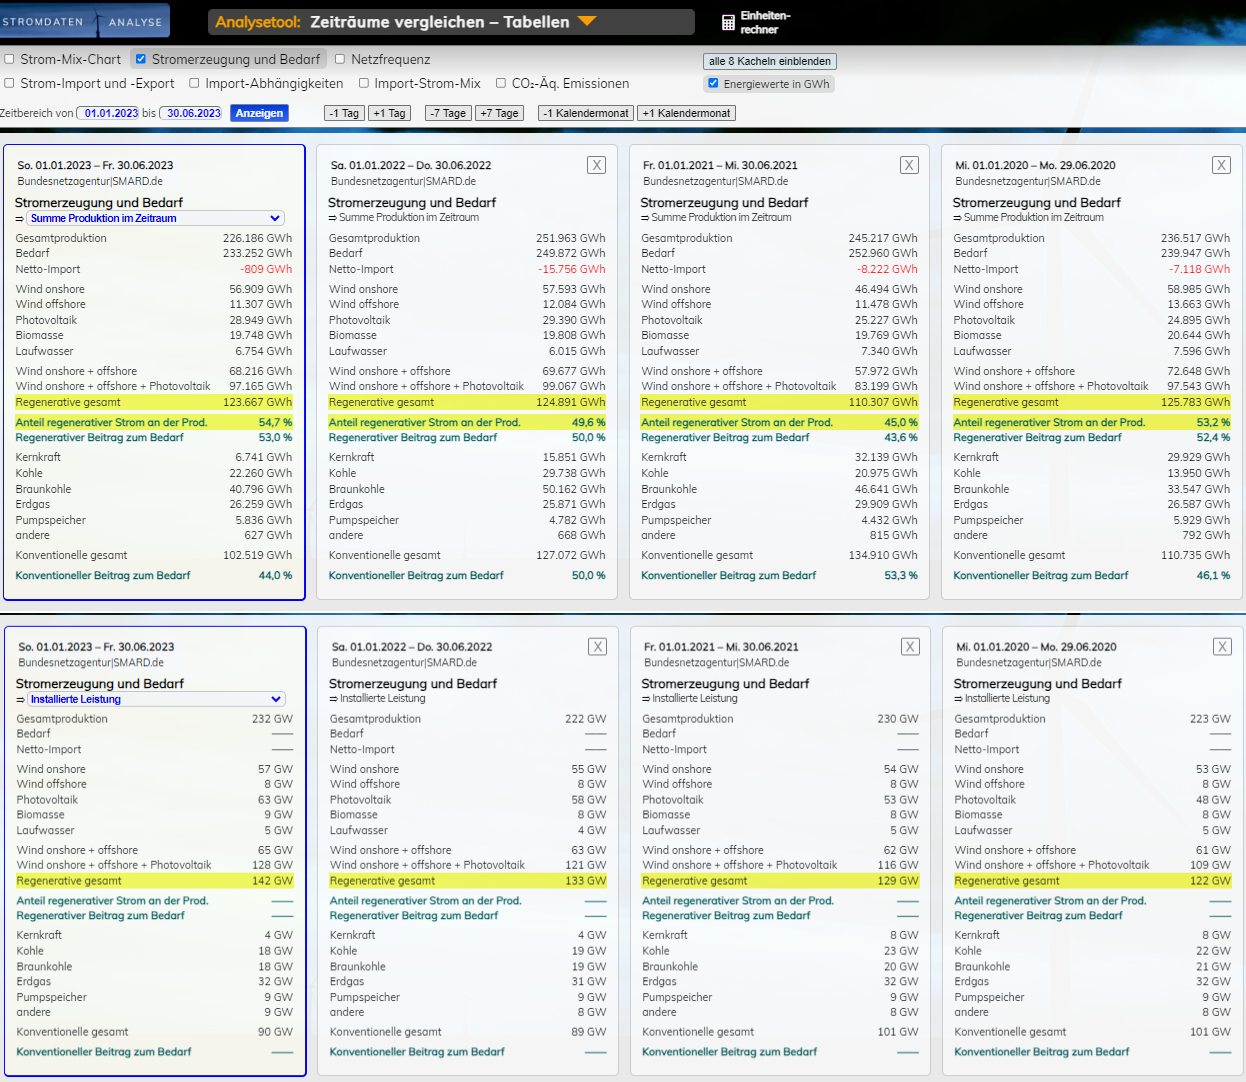Close the 2020 Installierte Leistung tile
Screen dimensions: 1246x1082
pos(1222,647)
